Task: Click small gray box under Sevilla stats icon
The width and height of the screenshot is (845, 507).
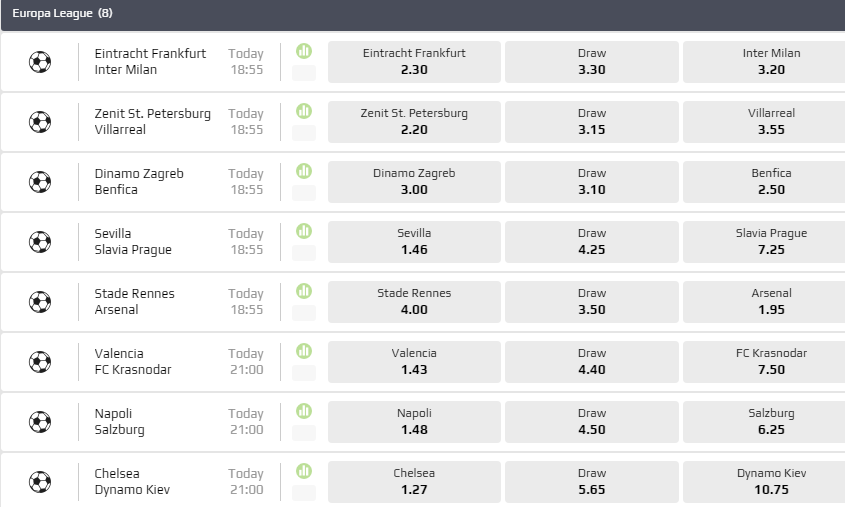Action: (x=304, y=253)
